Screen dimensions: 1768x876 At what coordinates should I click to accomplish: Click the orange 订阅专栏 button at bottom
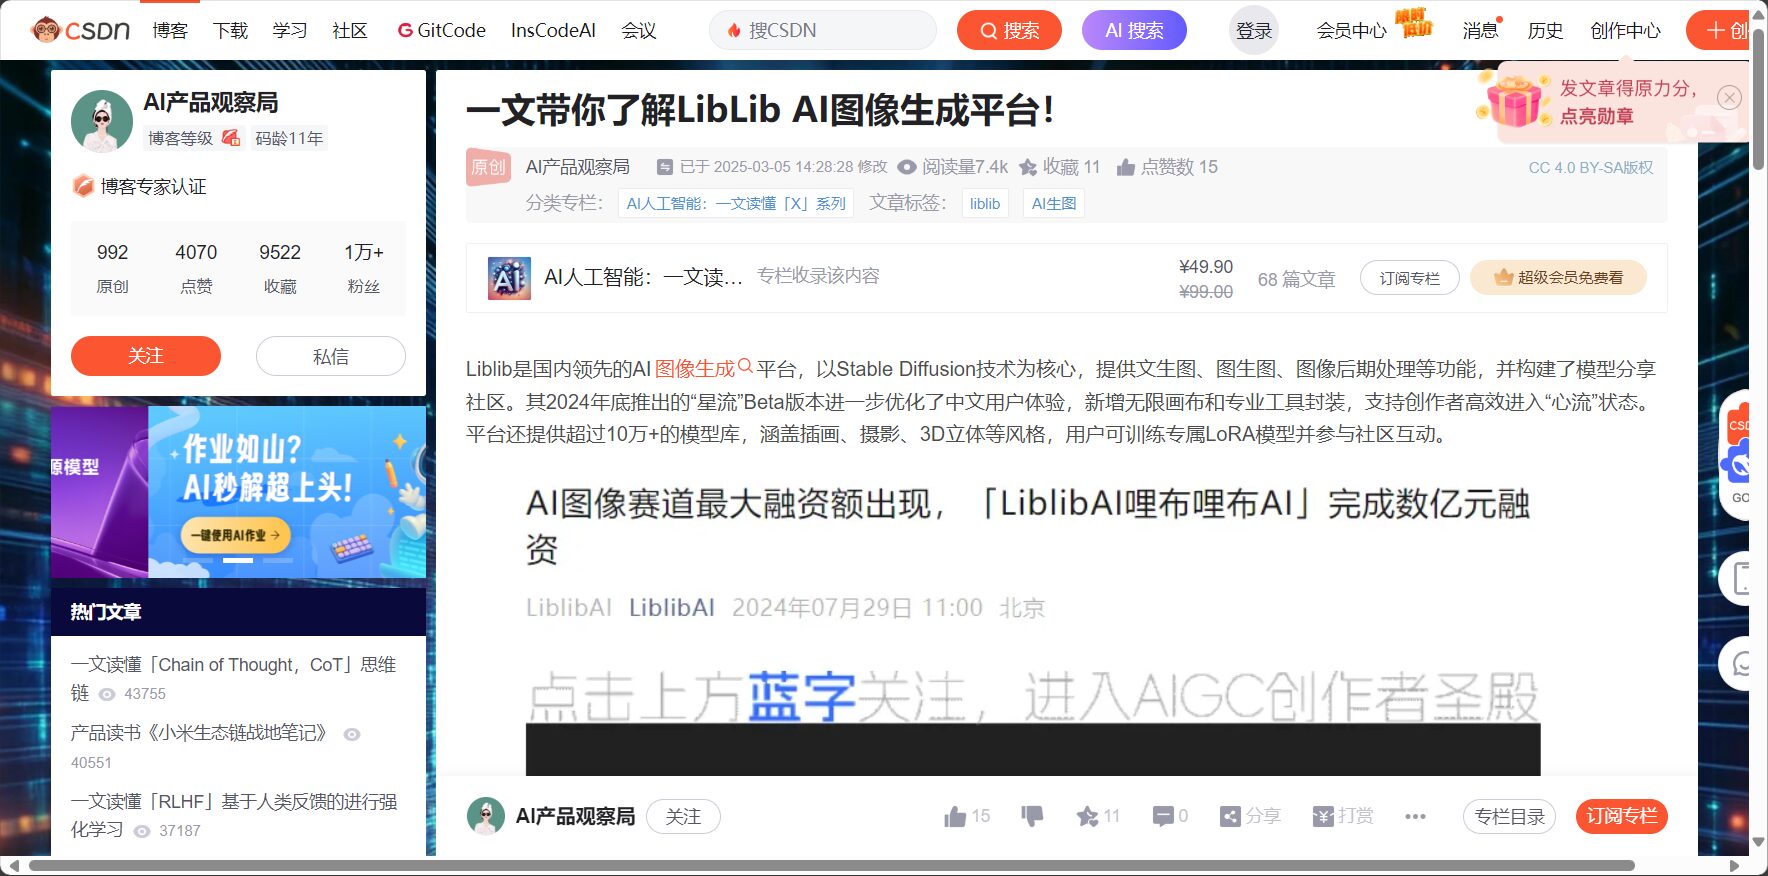tap(1621, 817)
